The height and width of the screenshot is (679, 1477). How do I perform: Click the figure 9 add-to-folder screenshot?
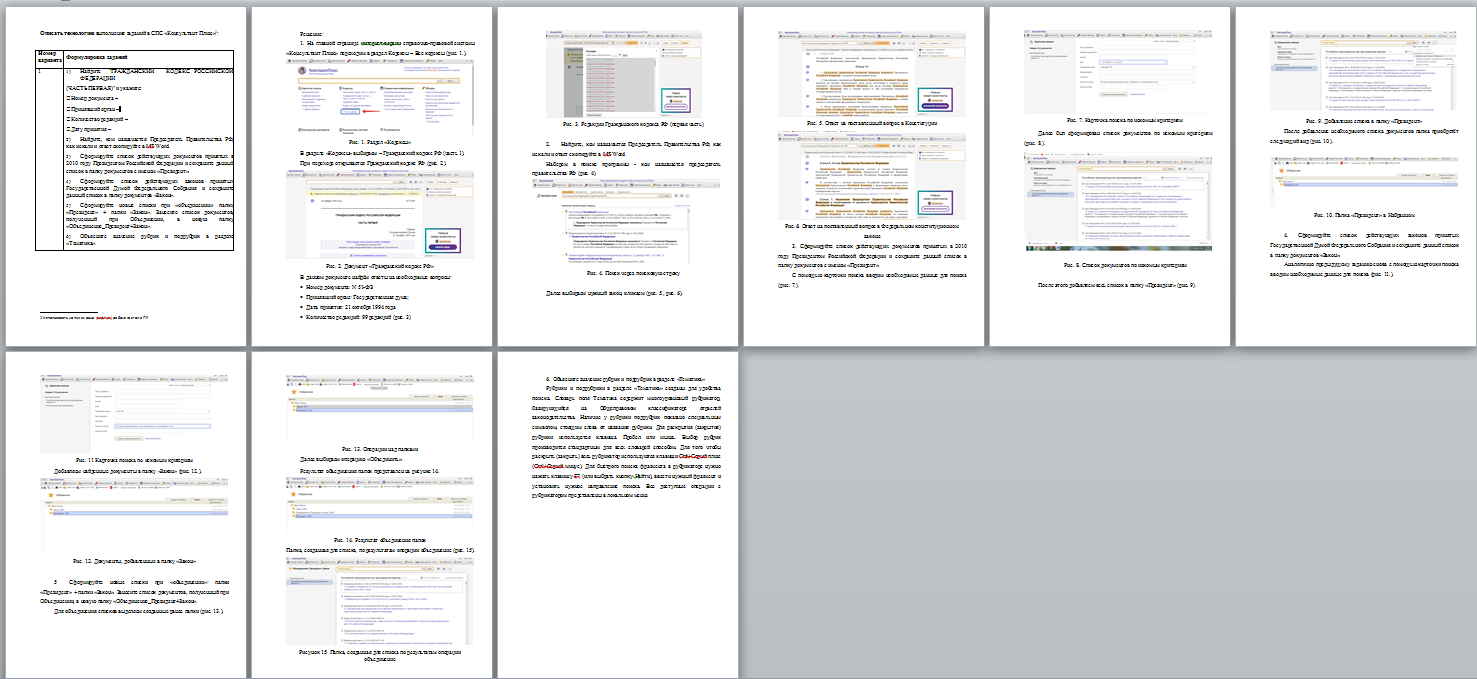1363,72
